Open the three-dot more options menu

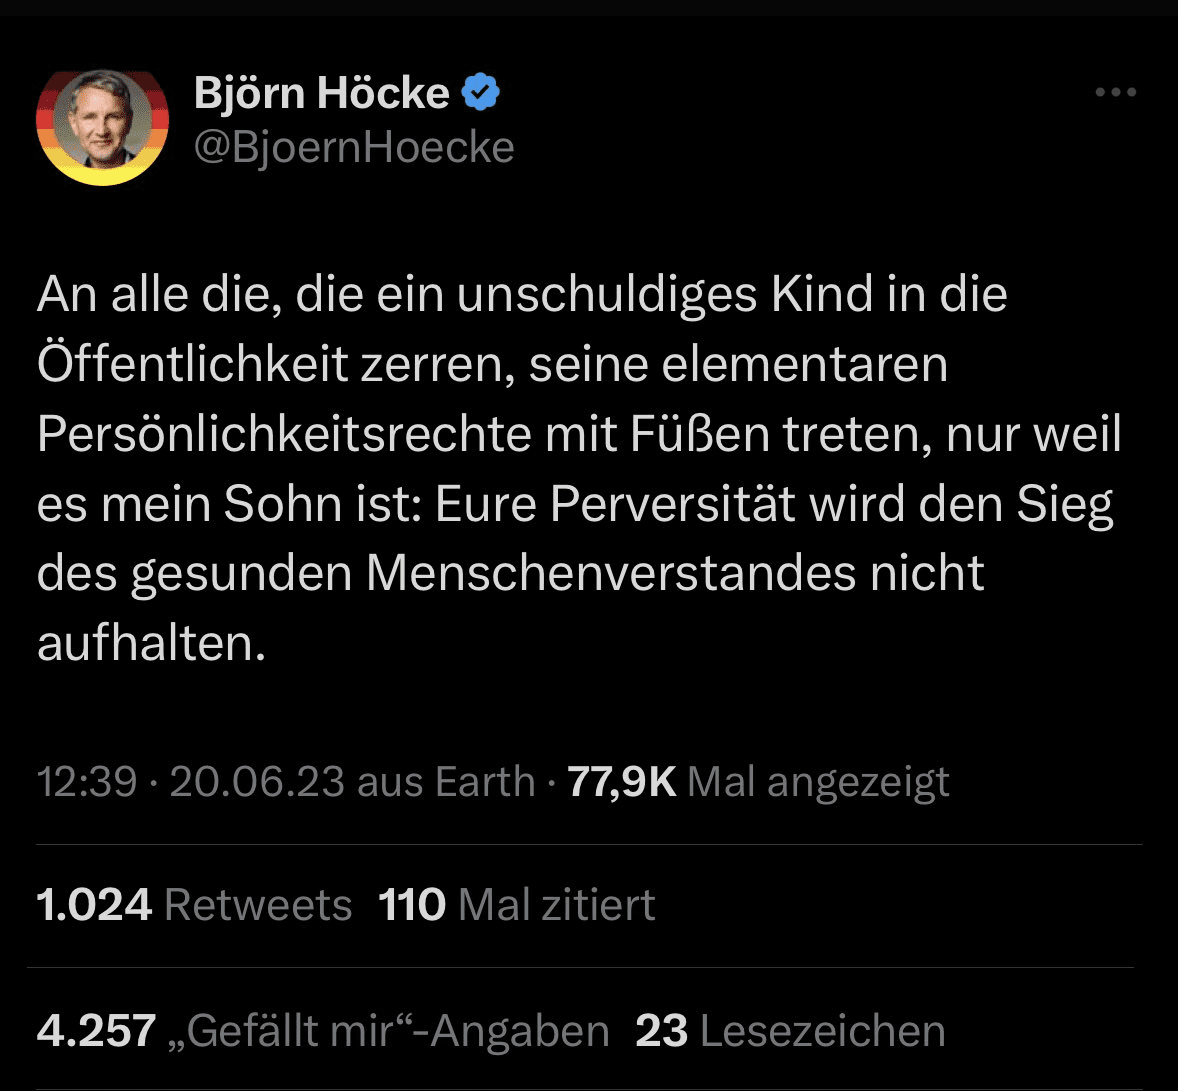click(x=1115, y=93)
